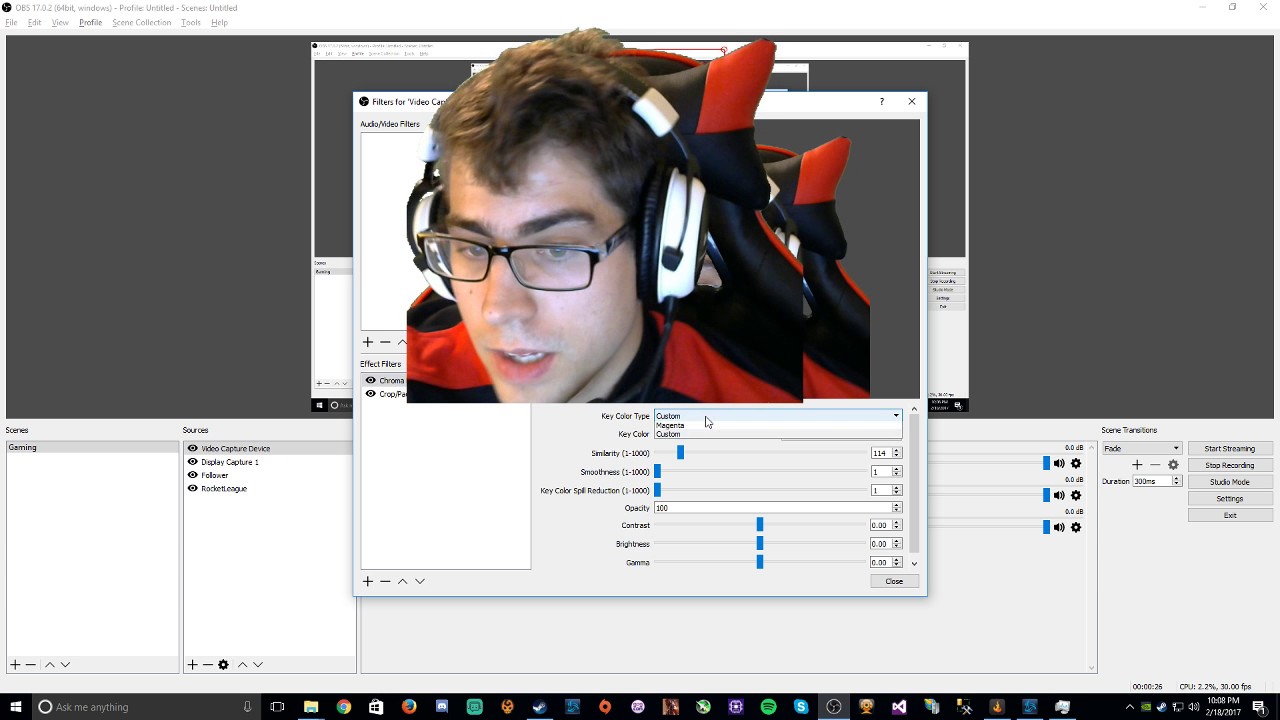Move the scene up with the Scenes up arrow
The width and height of the screenshot is (1280, 720).
[x=50, y=665]
